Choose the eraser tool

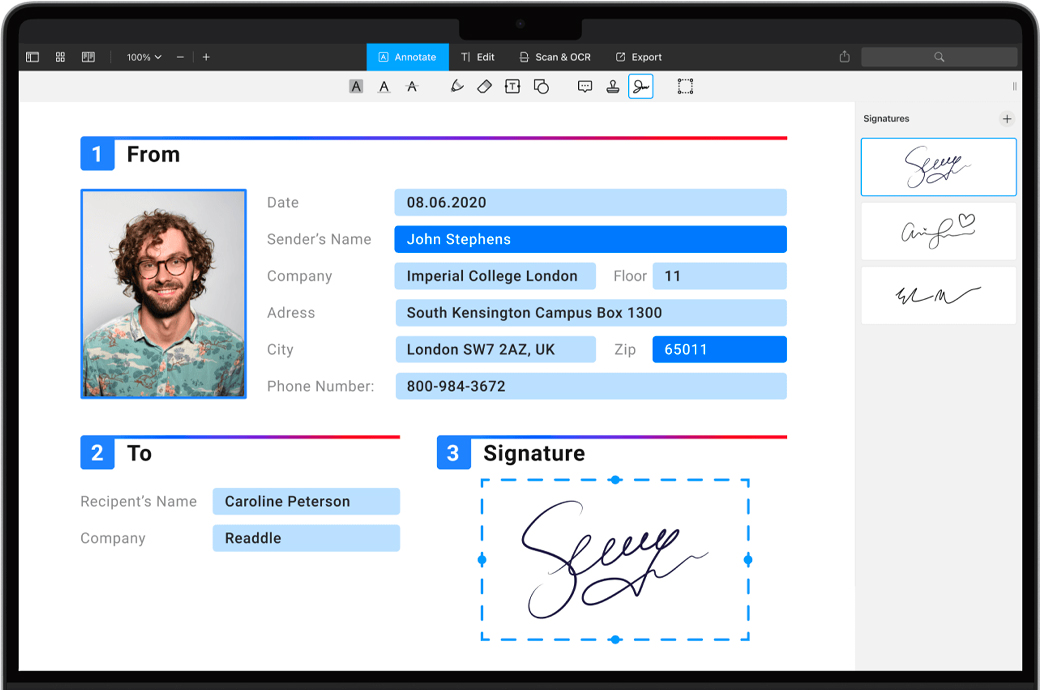tap(485, 87)
